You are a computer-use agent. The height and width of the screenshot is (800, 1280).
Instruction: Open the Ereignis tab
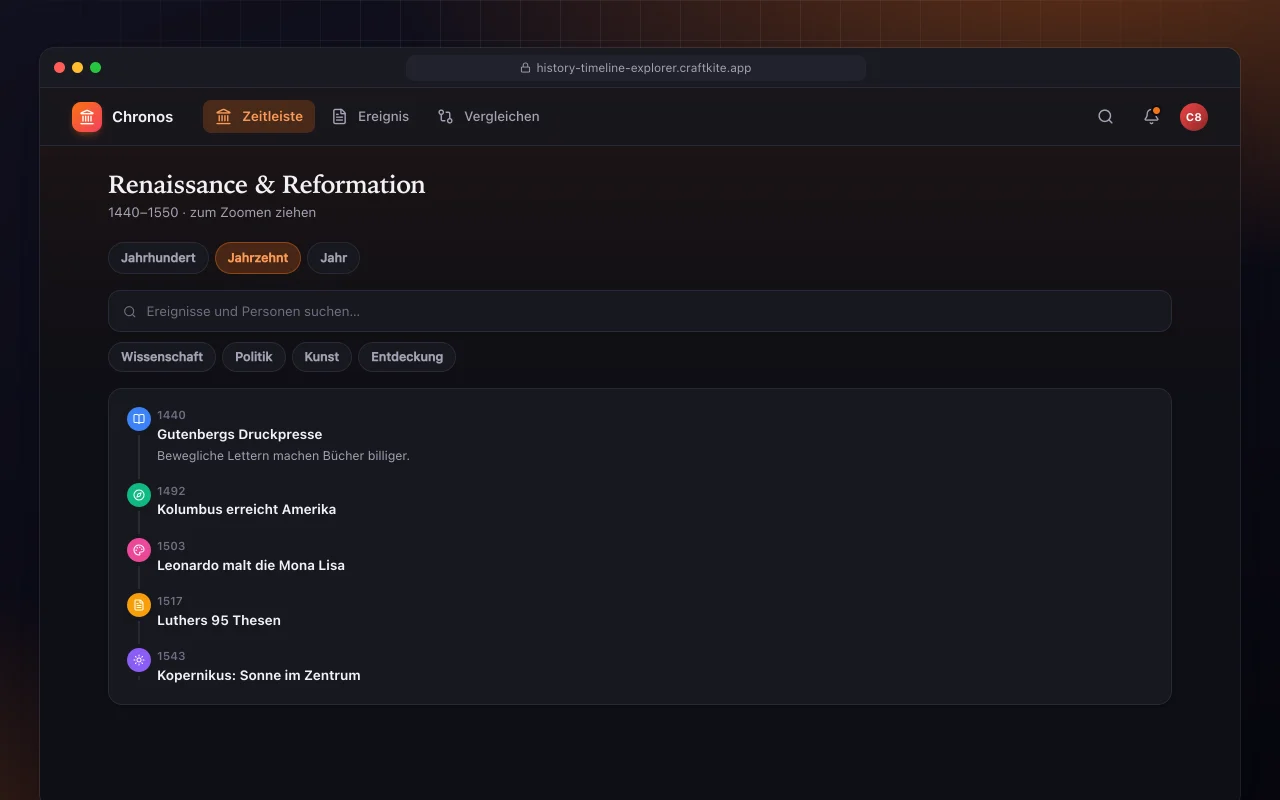click(x=371, y=117)
